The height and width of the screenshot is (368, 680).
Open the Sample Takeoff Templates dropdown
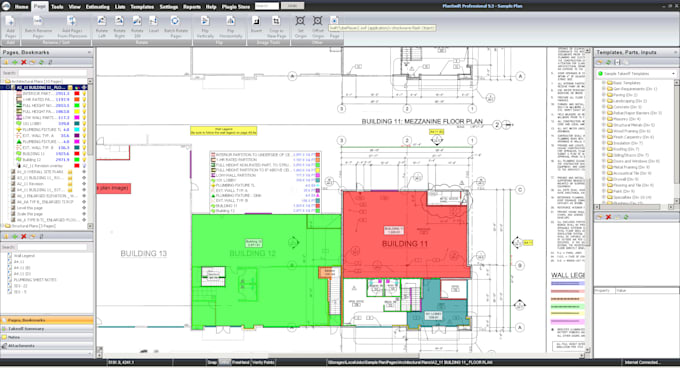(x=673, y=74)
